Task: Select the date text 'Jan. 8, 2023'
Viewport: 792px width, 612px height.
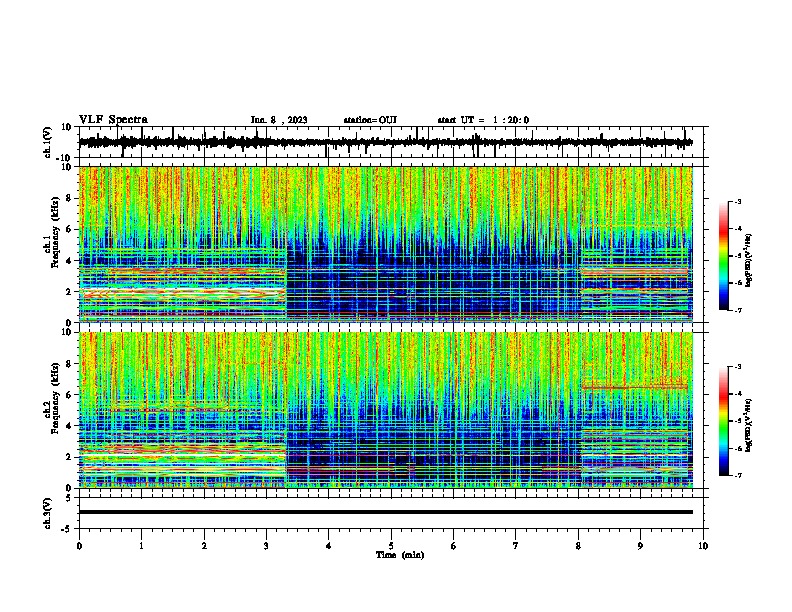Action: tap(279, 120)
